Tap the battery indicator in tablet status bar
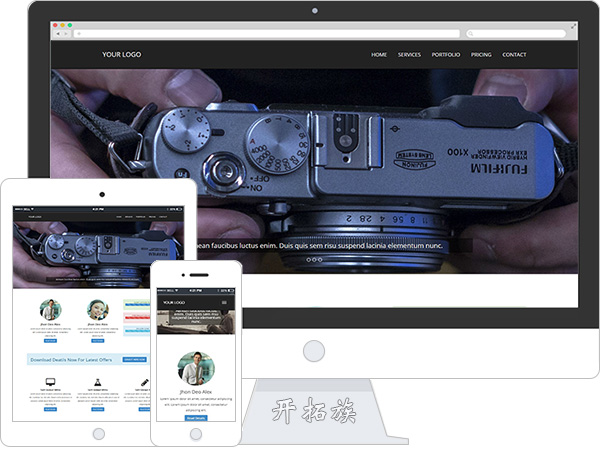Screen dimensions: 600x450 (x=179, y=209)
